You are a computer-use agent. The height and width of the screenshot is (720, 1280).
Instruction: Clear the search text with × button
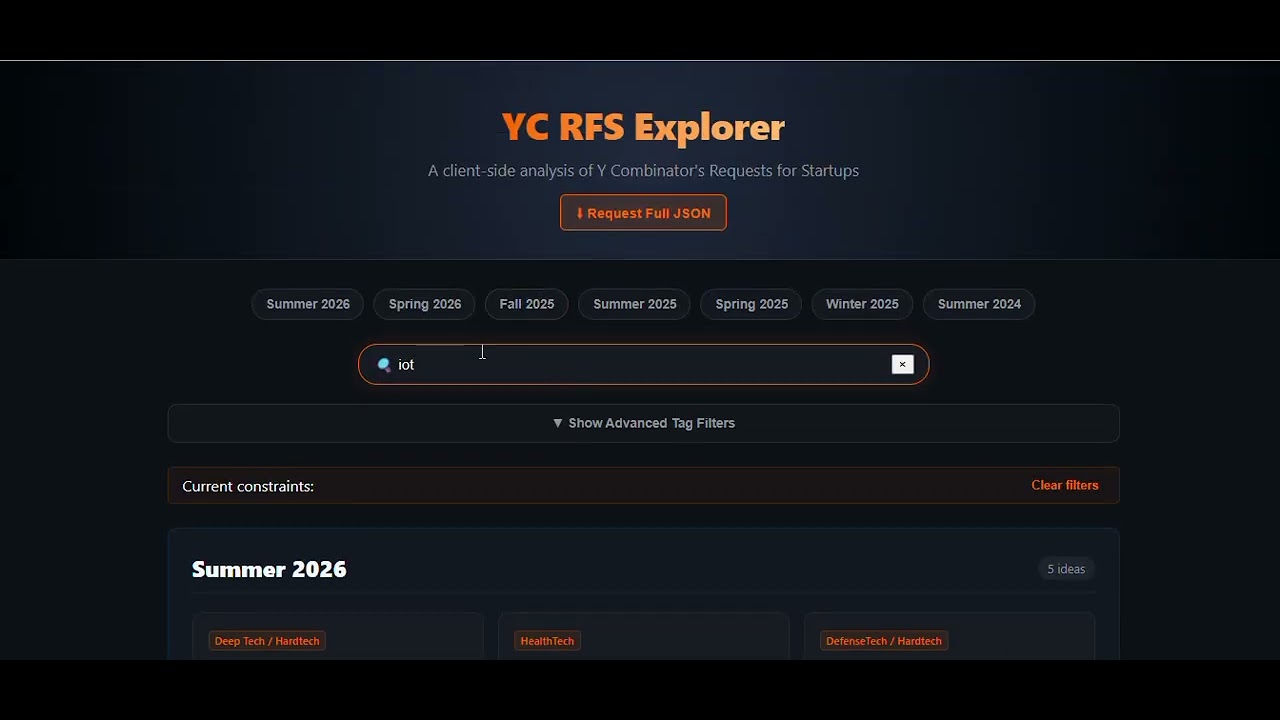(902, 365)
